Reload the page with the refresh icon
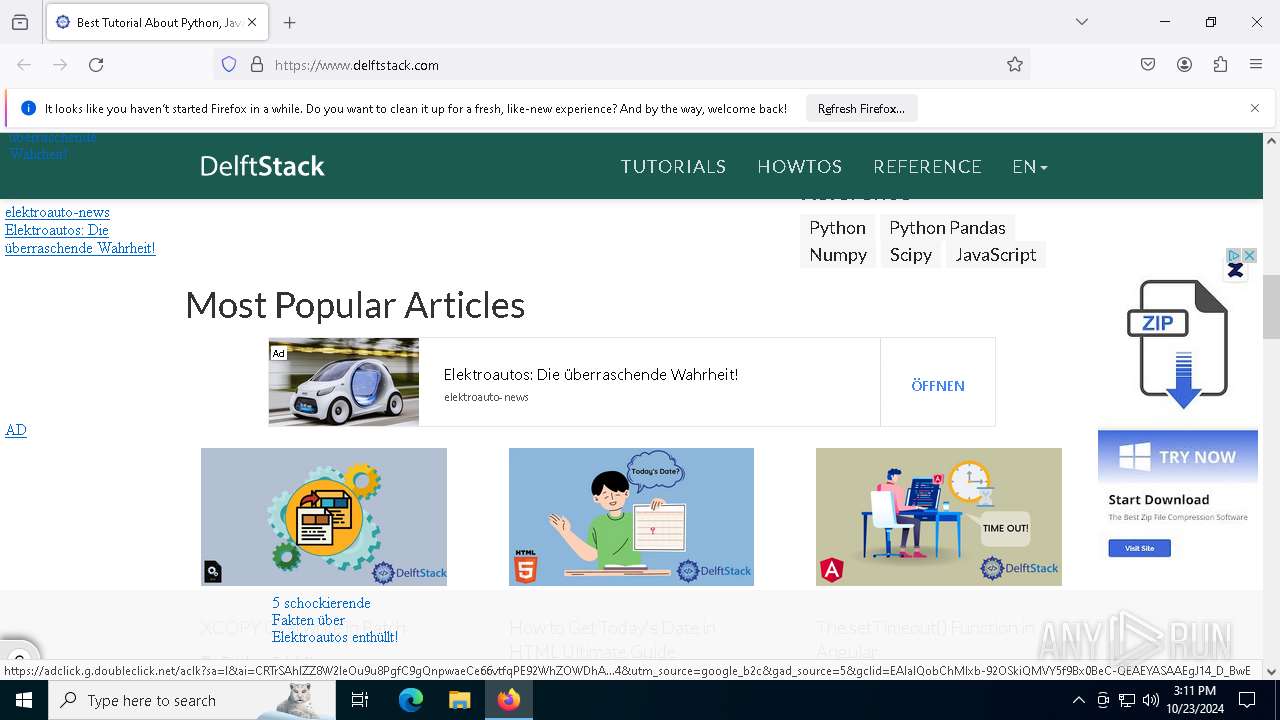 click(96, 65)
